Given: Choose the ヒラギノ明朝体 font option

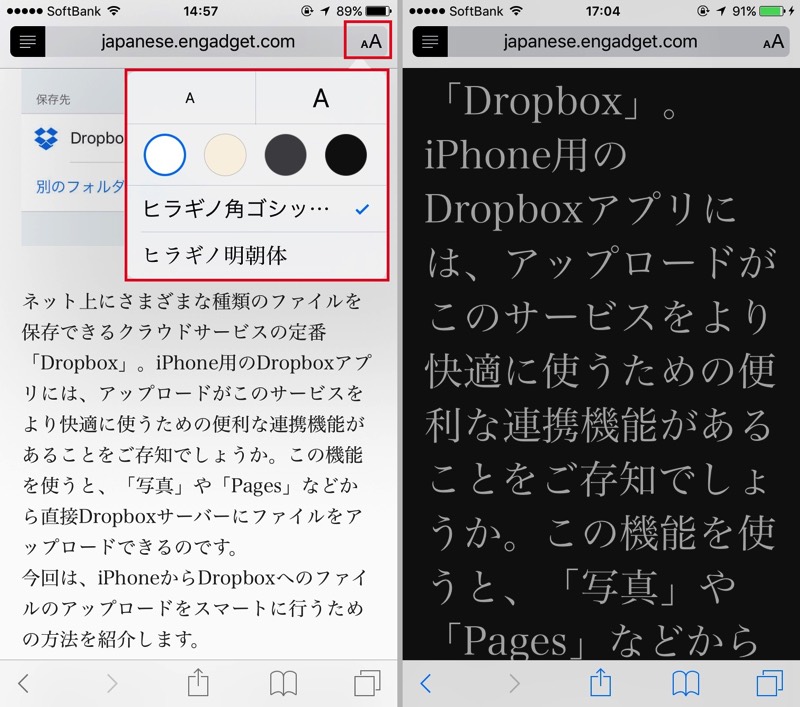Looking at the screenshot, I should click(x=257, y=255).
